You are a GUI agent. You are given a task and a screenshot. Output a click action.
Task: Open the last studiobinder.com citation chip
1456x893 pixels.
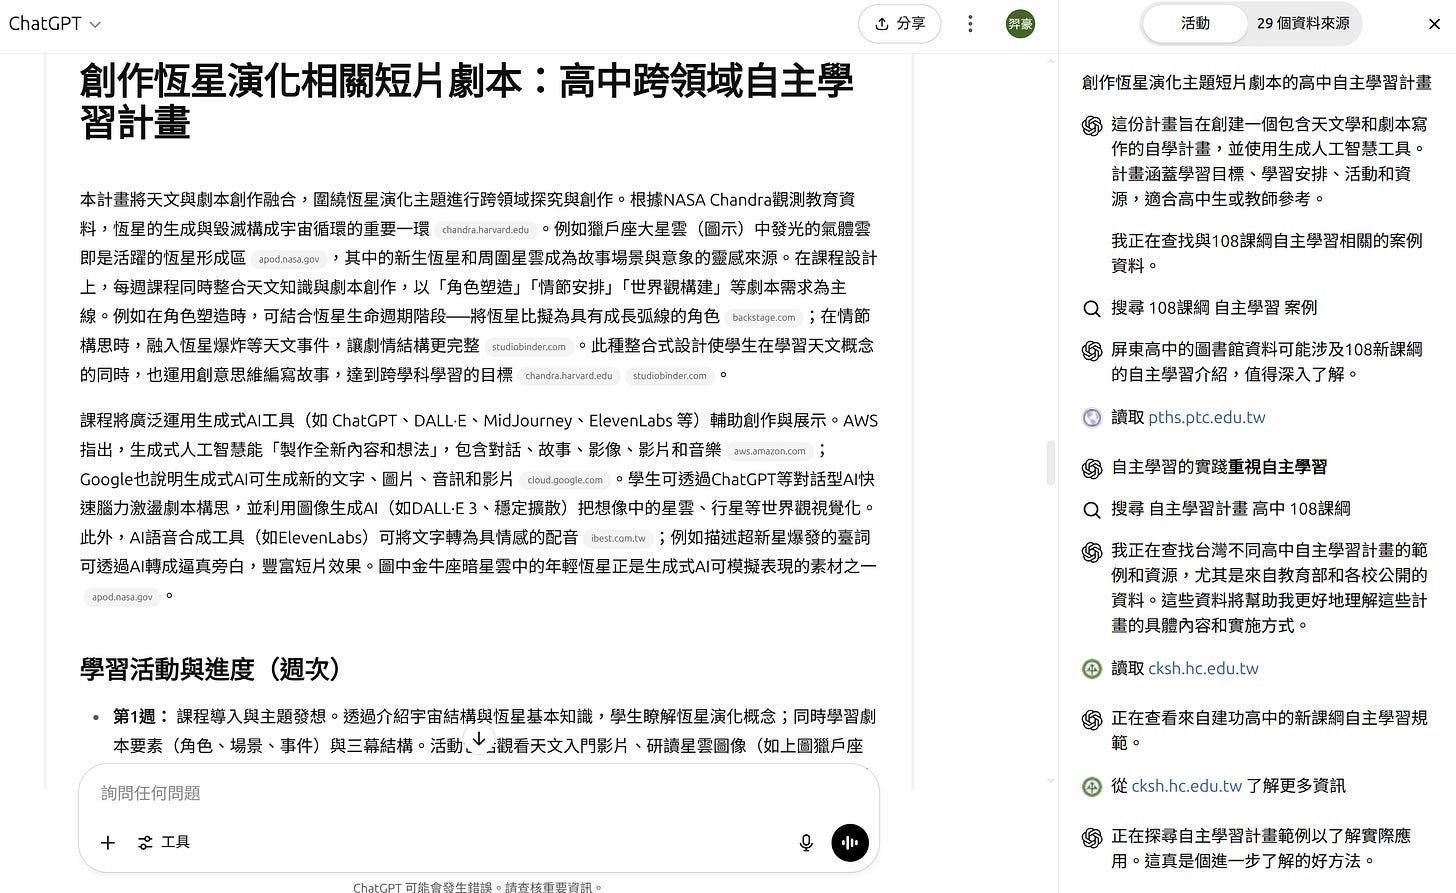669,376
